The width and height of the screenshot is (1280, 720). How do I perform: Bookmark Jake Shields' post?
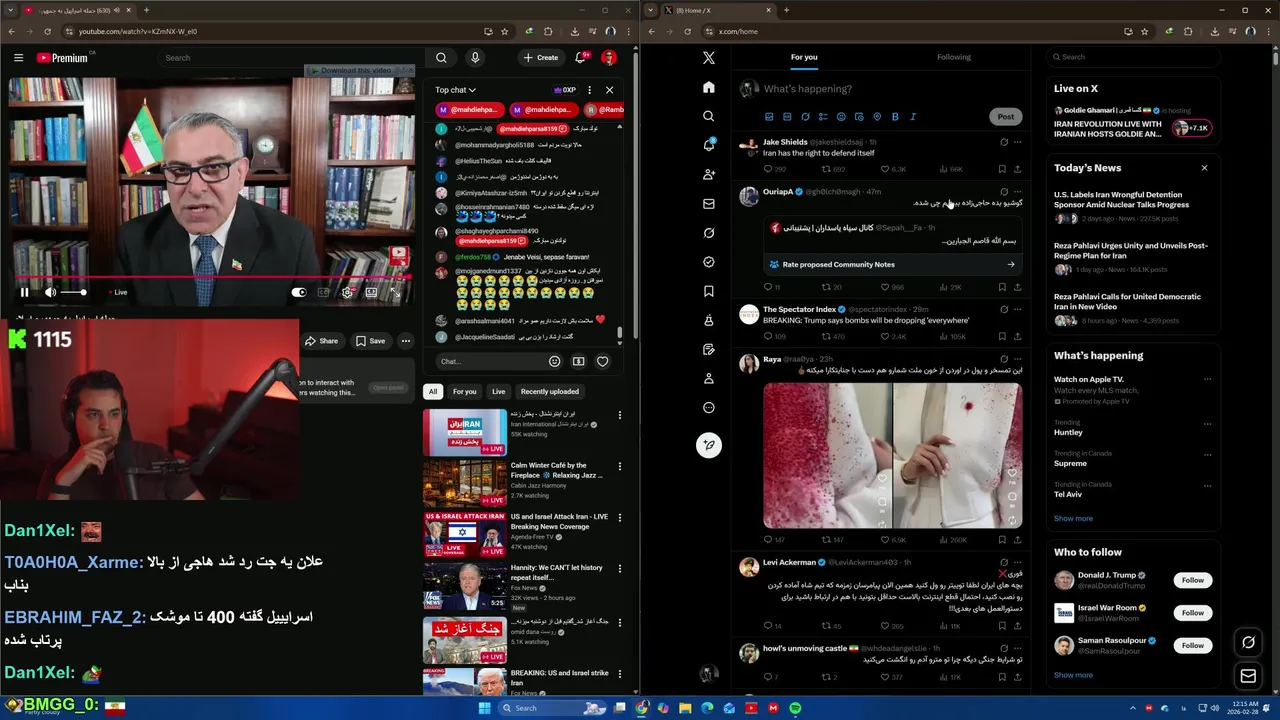pos(1002,169)
